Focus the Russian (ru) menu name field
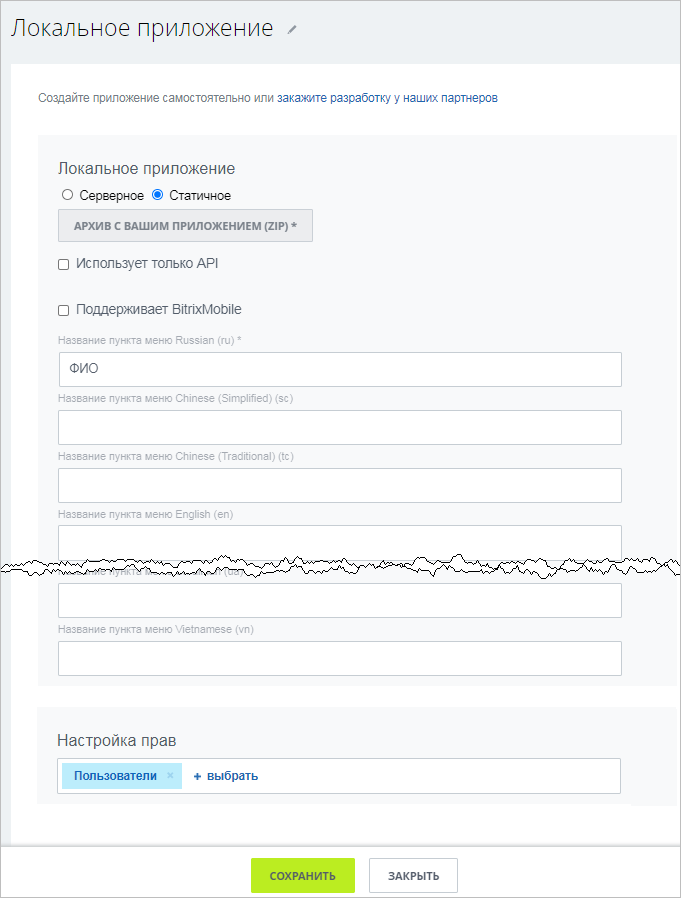681x898 pixels. tap(340, 369)
